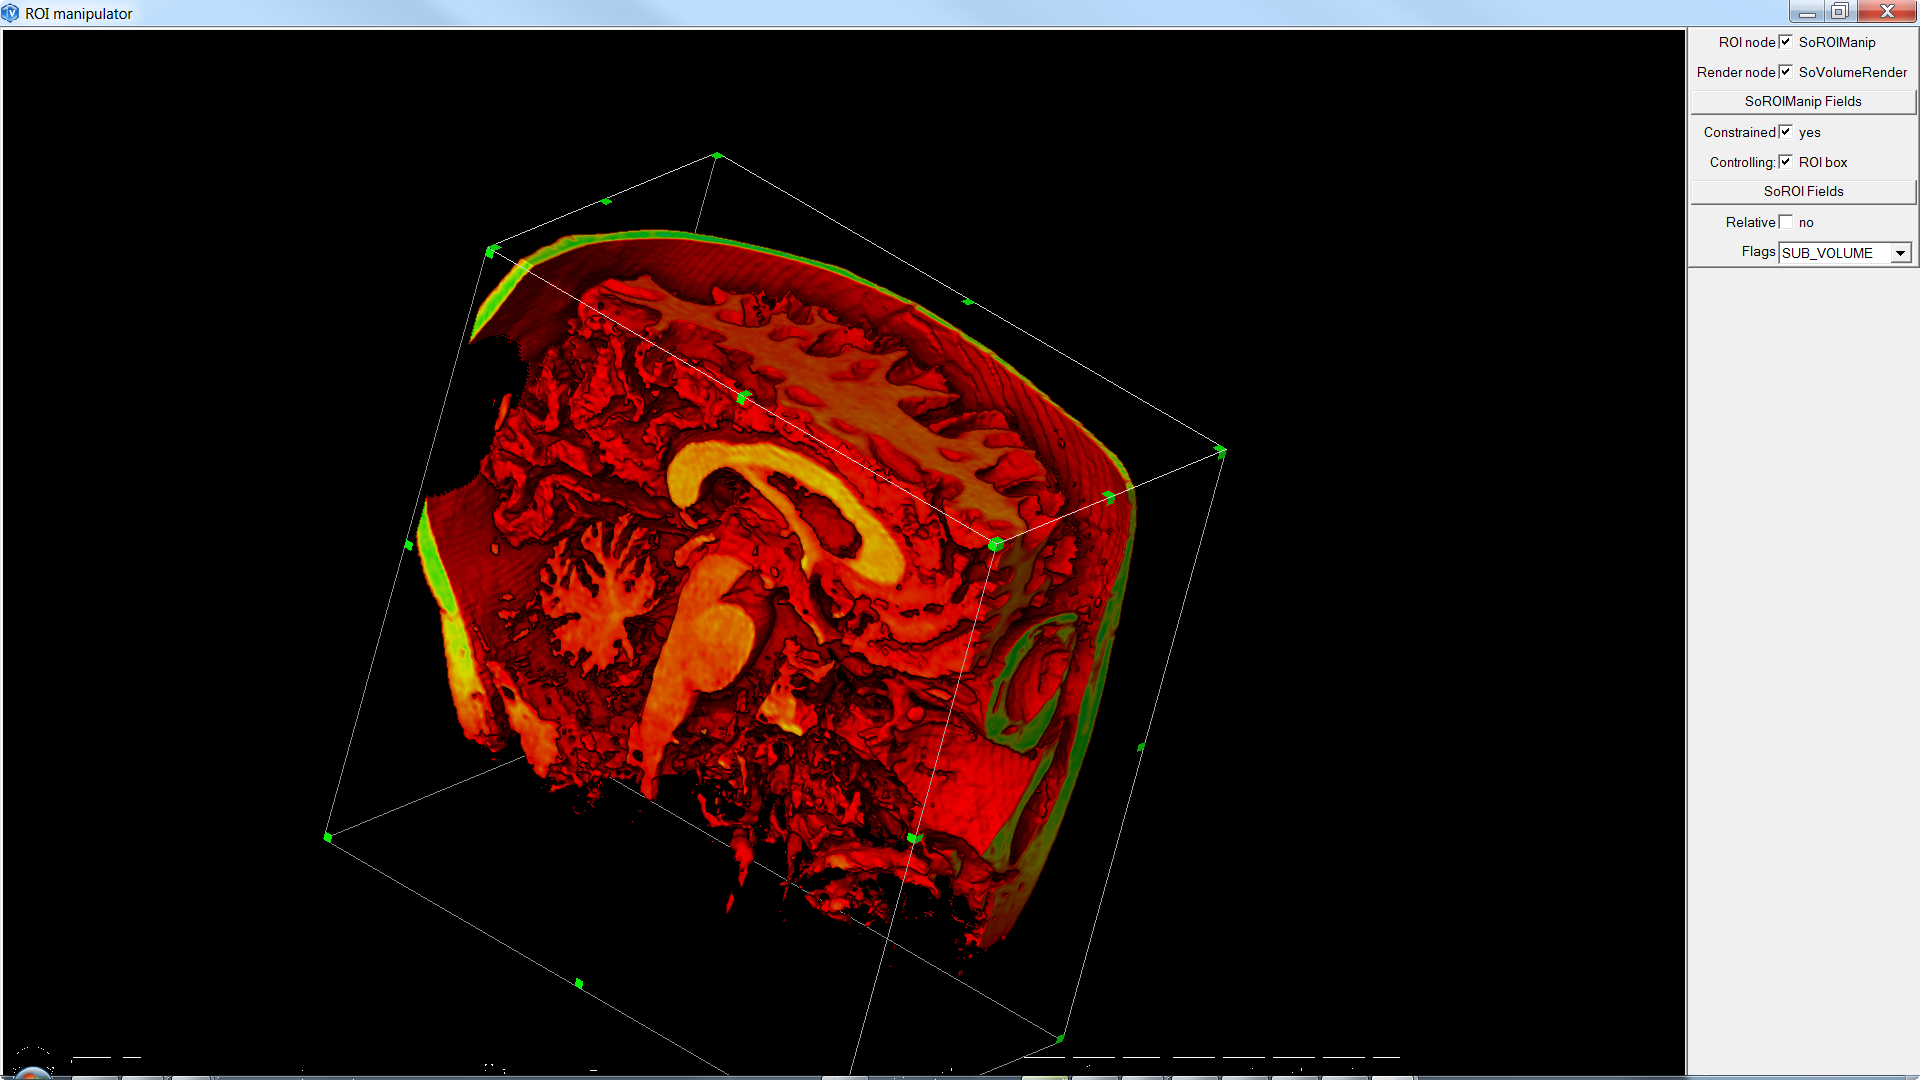Expand the Flags dropdown arrow
The width and height of the screenshot is (1920, 1080).
(x=1900, y=253)
